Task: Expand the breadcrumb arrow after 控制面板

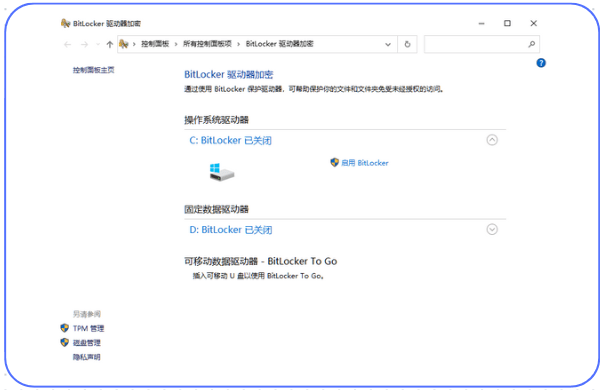Action: 176,44
